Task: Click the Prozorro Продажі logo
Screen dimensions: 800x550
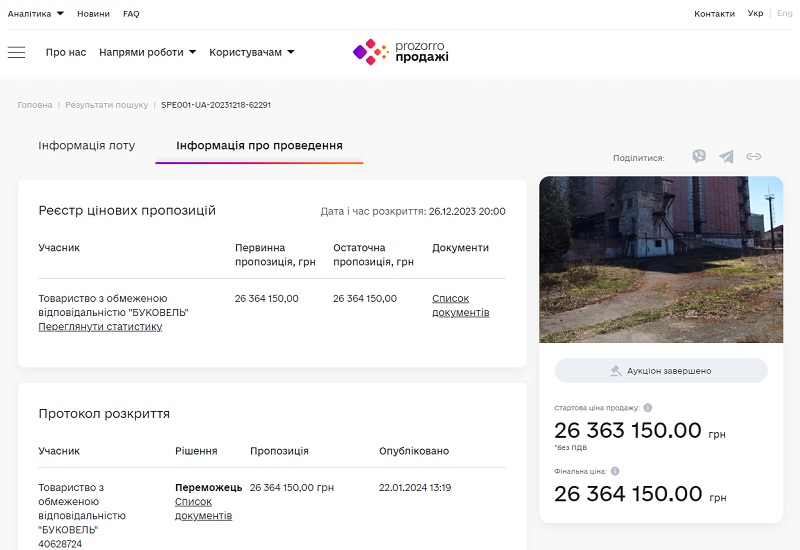Action: click(x=401, y=52)
